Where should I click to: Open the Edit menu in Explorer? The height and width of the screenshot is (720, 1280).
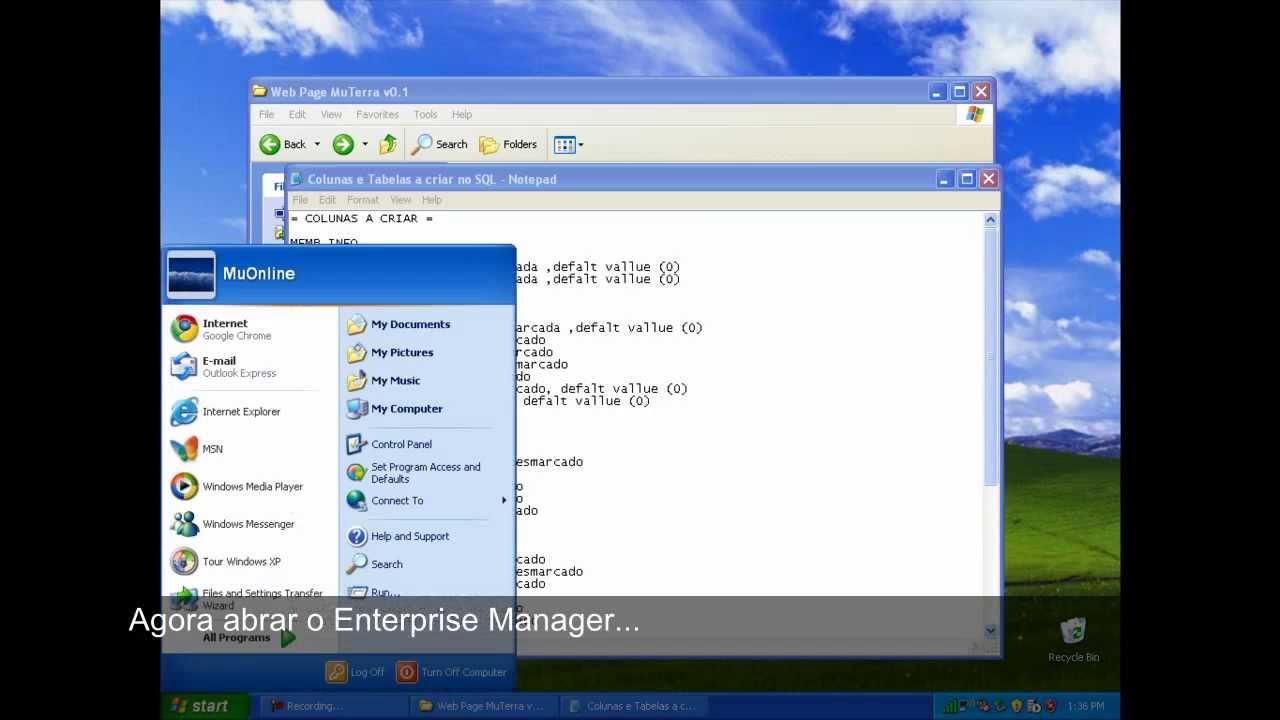[298, 115]
